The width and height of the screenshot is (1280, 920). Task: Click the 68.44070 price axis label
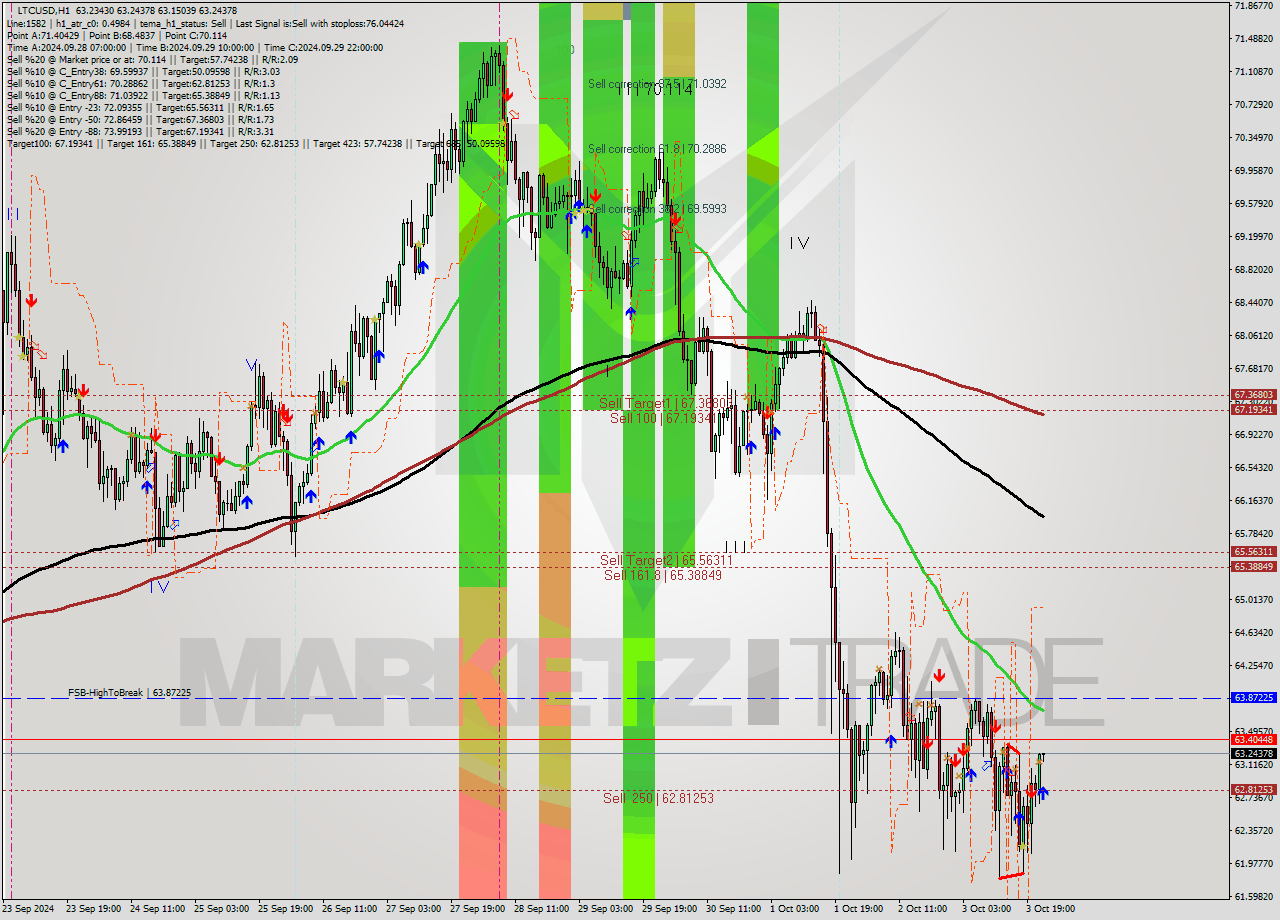coord(1253,303)
